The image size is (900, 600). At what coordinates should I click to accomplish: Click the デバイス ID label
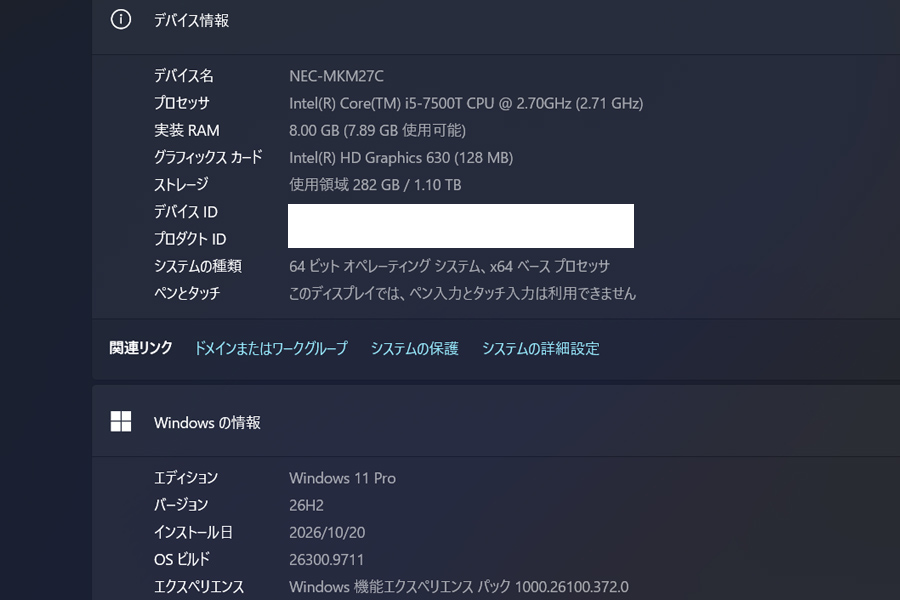coord(185,212)
